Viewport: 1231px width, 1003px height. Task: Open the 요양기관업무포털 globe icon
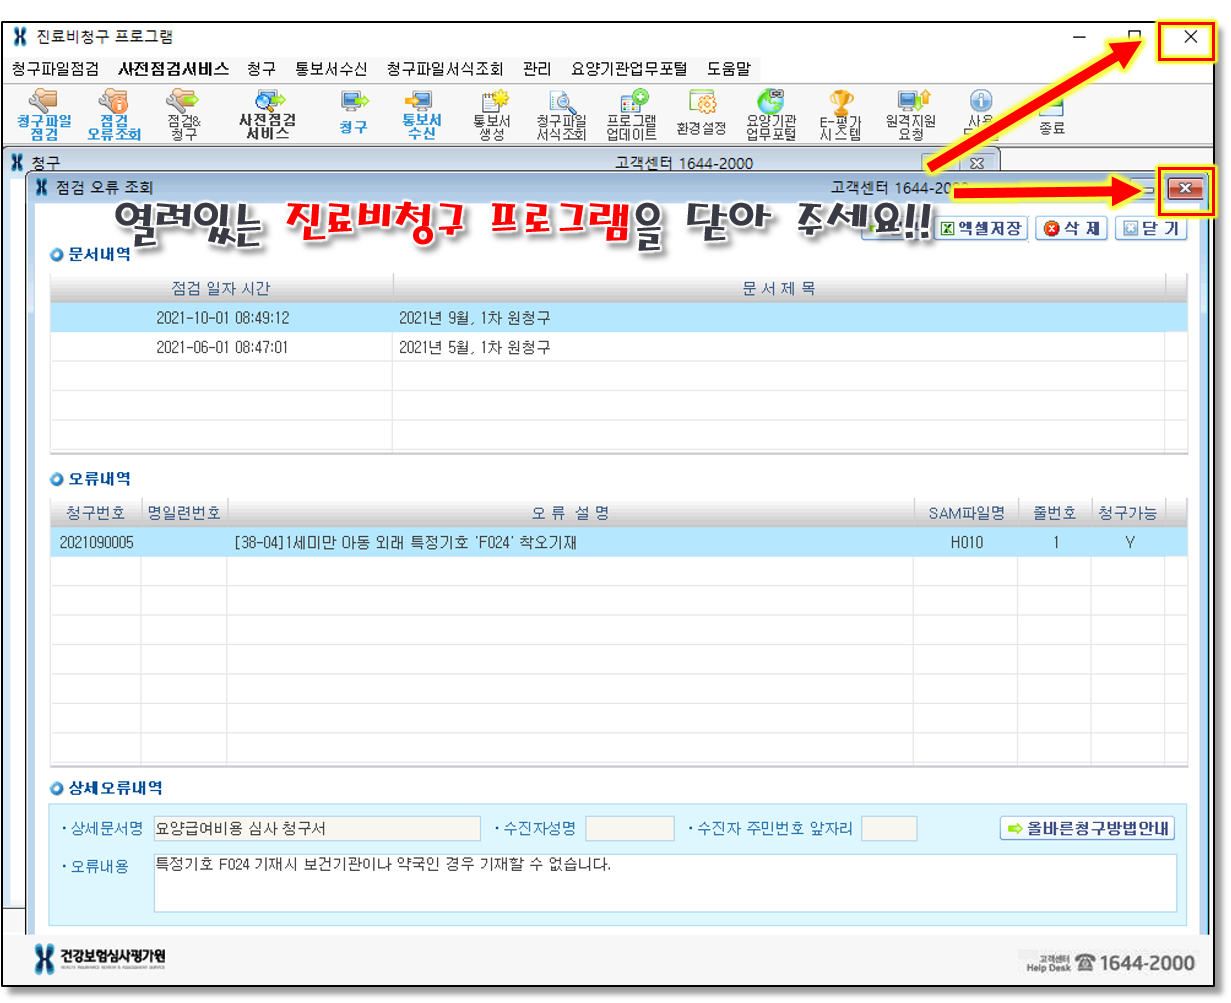pyautogui.click(x=770, y=114)
